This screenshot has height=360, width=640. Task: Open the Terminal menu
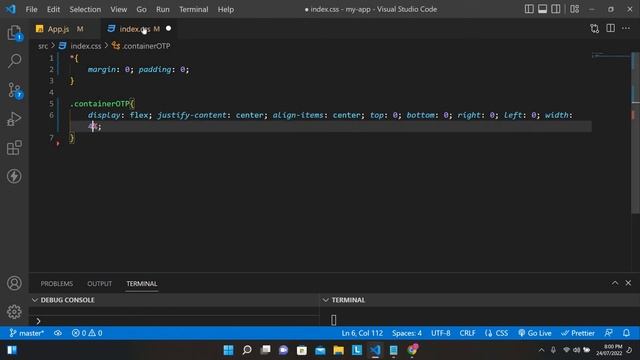point(193,9)
